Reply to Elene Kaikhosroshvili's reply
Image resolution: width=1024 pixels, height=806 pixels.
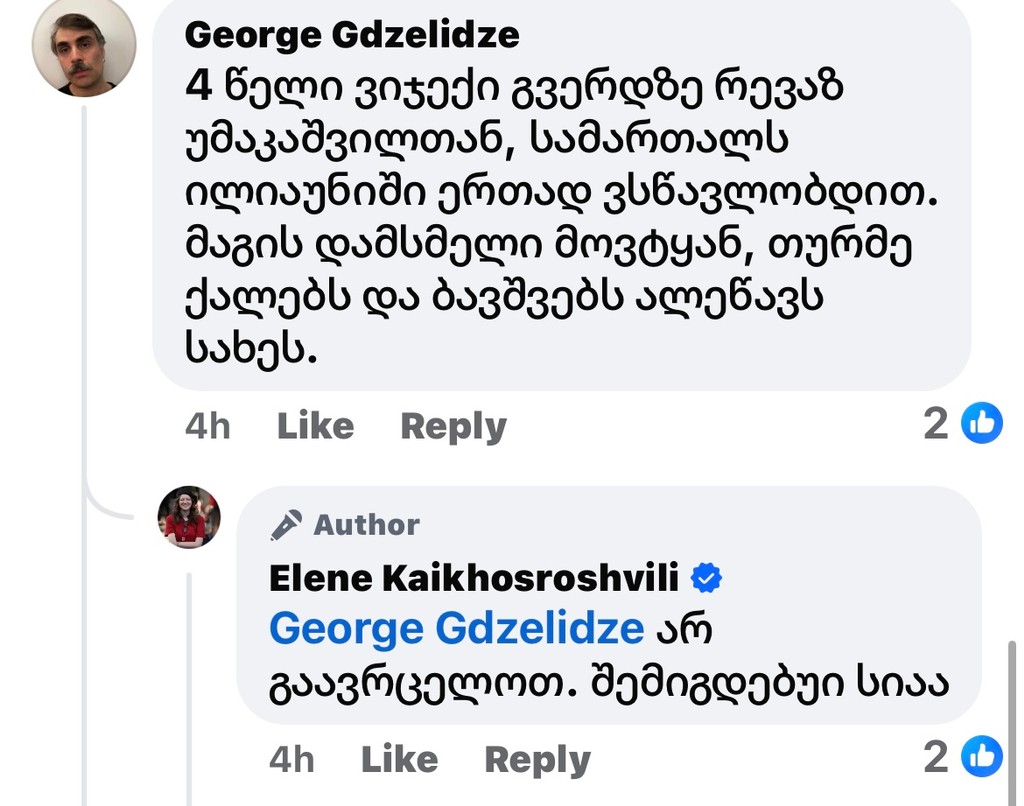tap(537, 760)
